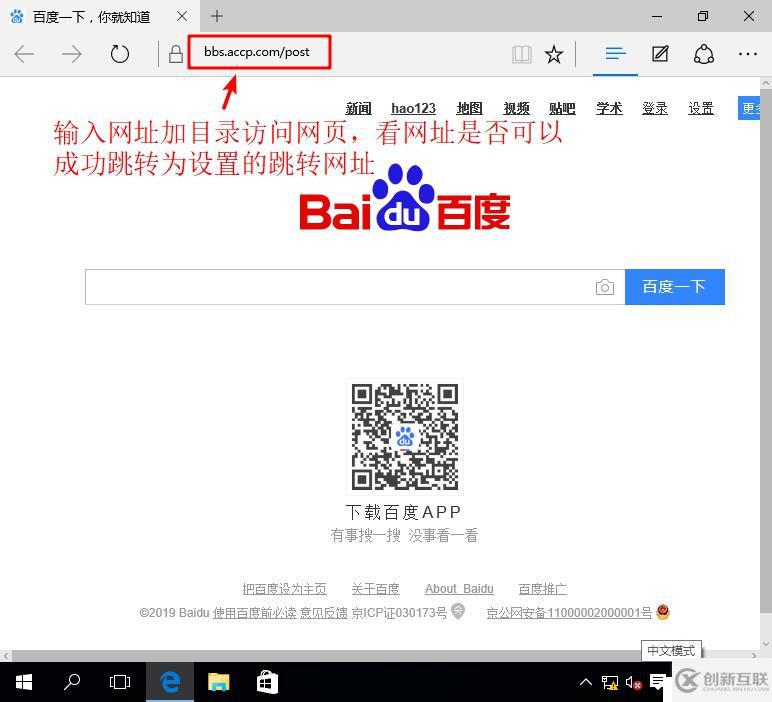Open the 地图 link
Viewport: 772px width, 702px height.
469,108
